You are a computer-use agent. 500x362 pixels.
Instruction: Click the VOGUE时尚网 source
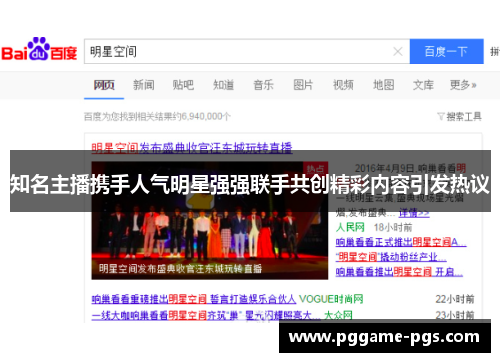[331, 299]
